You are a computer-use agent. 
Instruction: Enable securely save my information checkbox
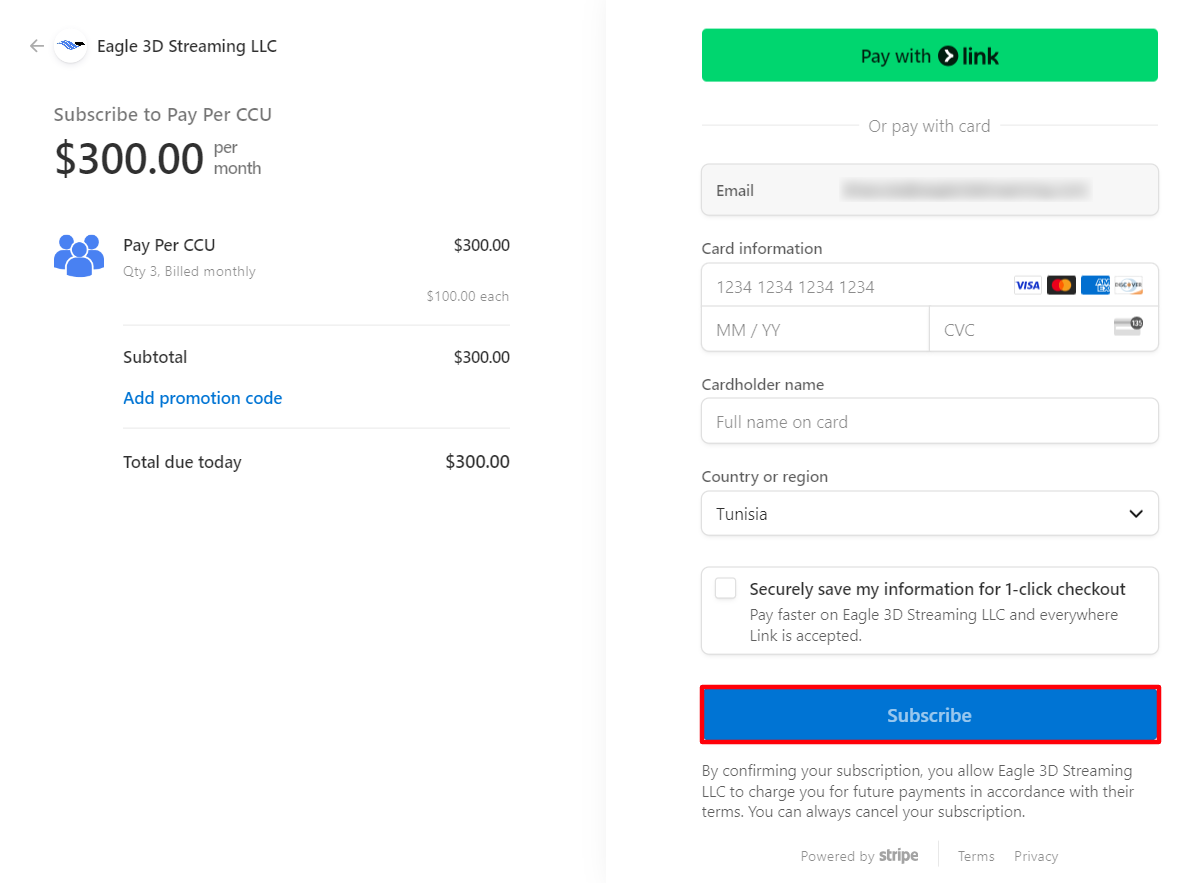pos(726,589)
